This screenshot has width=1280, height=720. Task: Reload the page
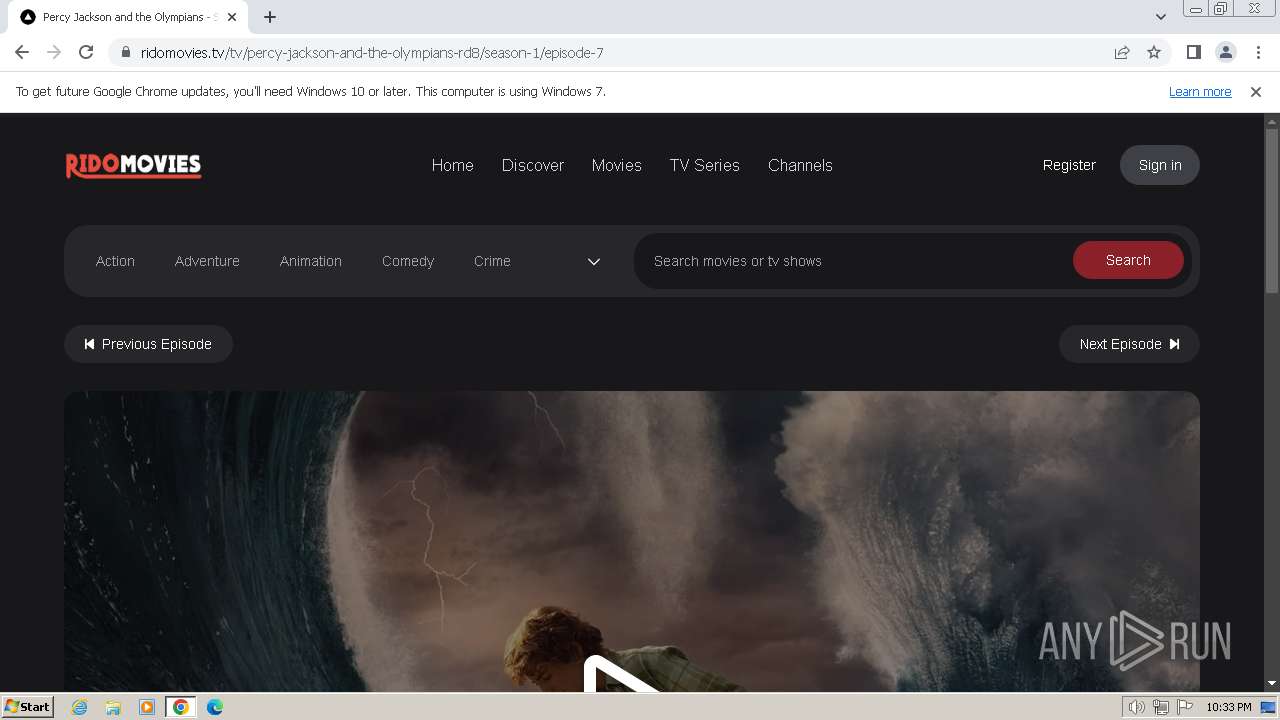[x=86, y=52]
